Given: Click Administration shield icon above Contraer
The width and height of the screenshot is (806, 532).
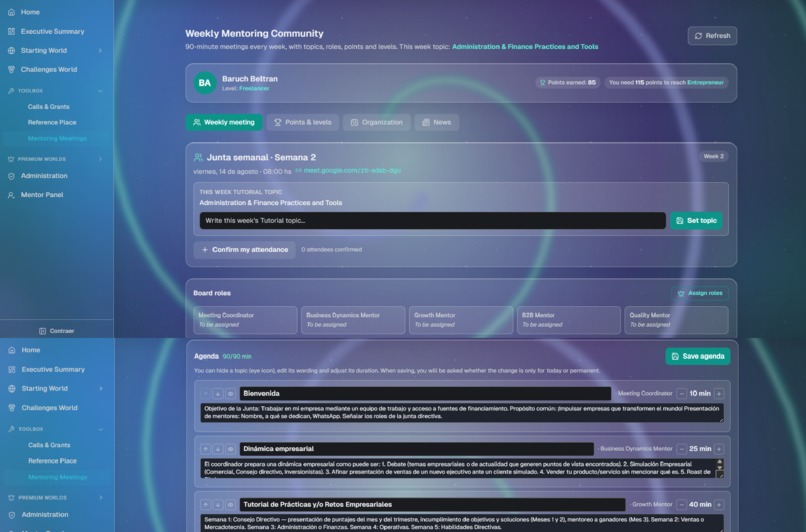Looking at the screenshot, I should click(x=11, y=176).
